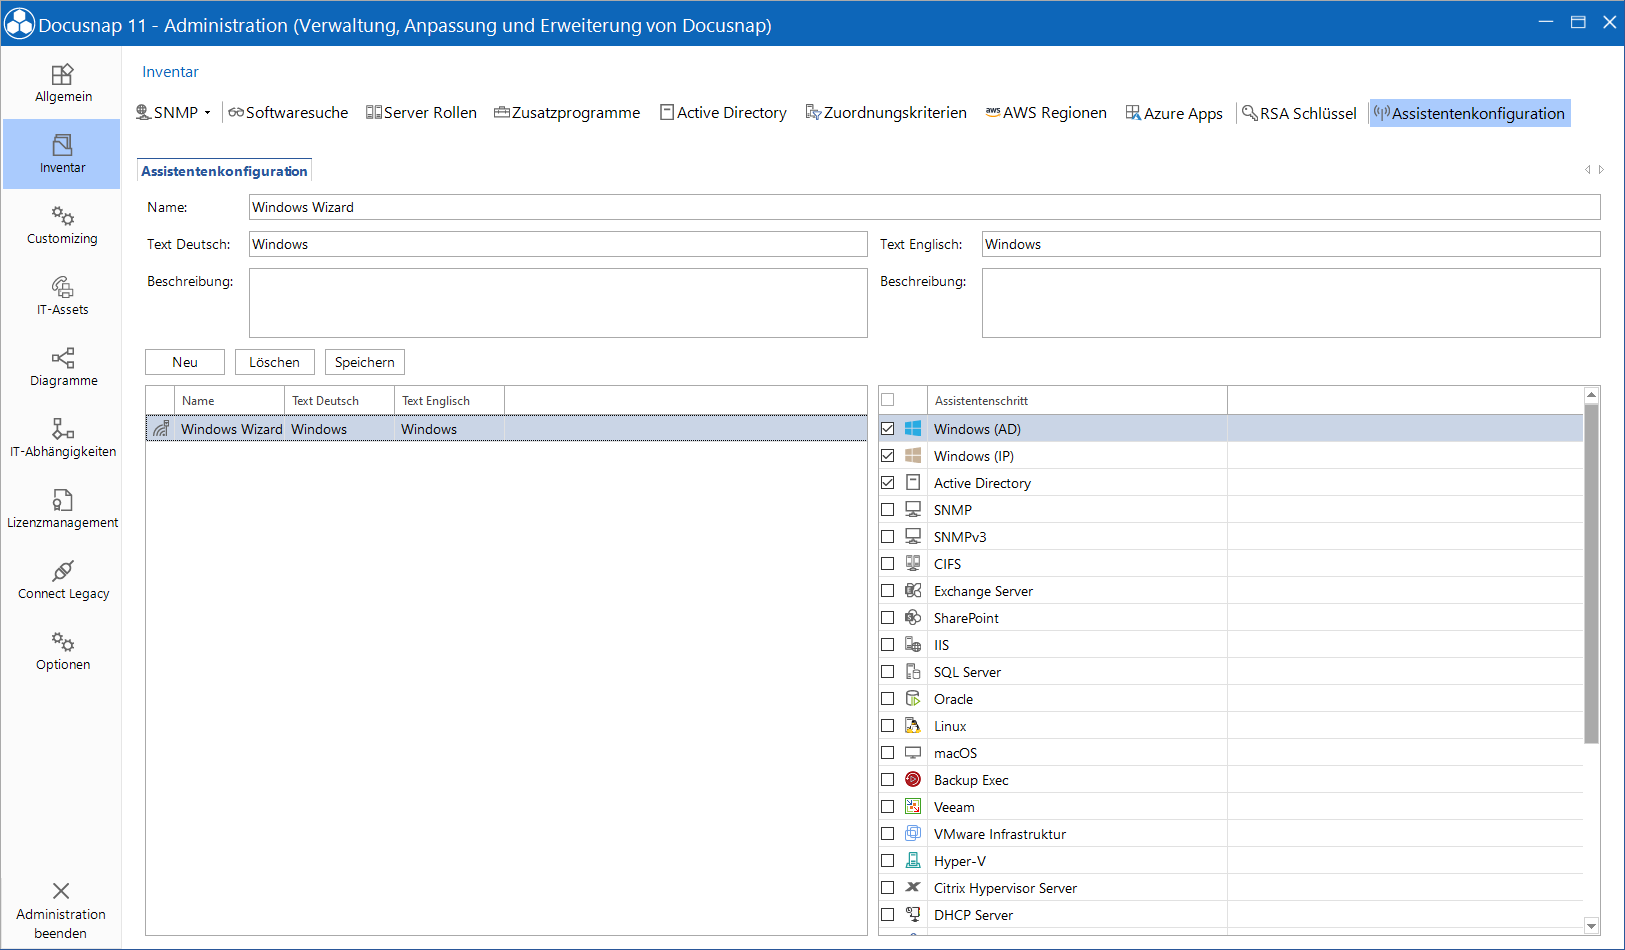Click Administration beenden
The width and height of the screenshot is (1625, 950).
click(61, 910)
